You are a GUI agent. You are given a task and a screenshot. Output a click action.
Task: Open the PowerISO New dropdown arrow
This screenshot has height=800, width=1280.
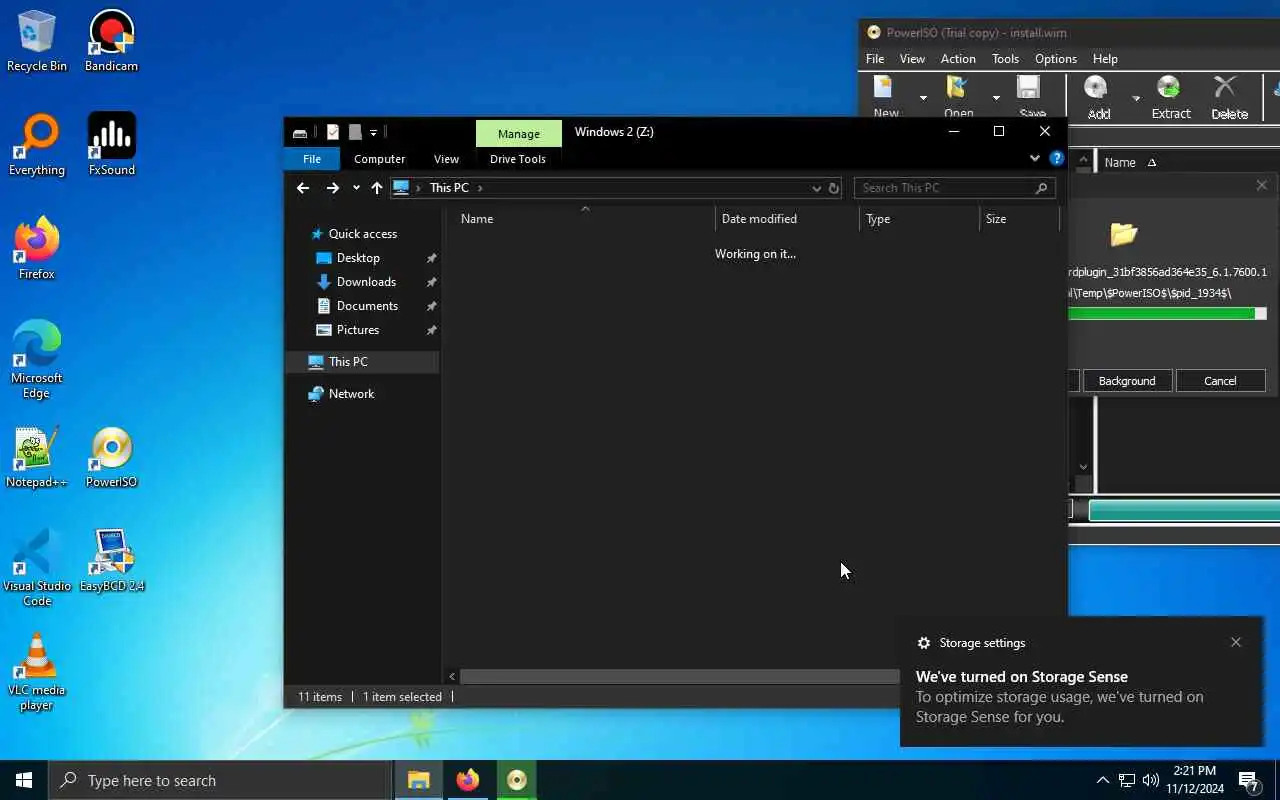923,97
